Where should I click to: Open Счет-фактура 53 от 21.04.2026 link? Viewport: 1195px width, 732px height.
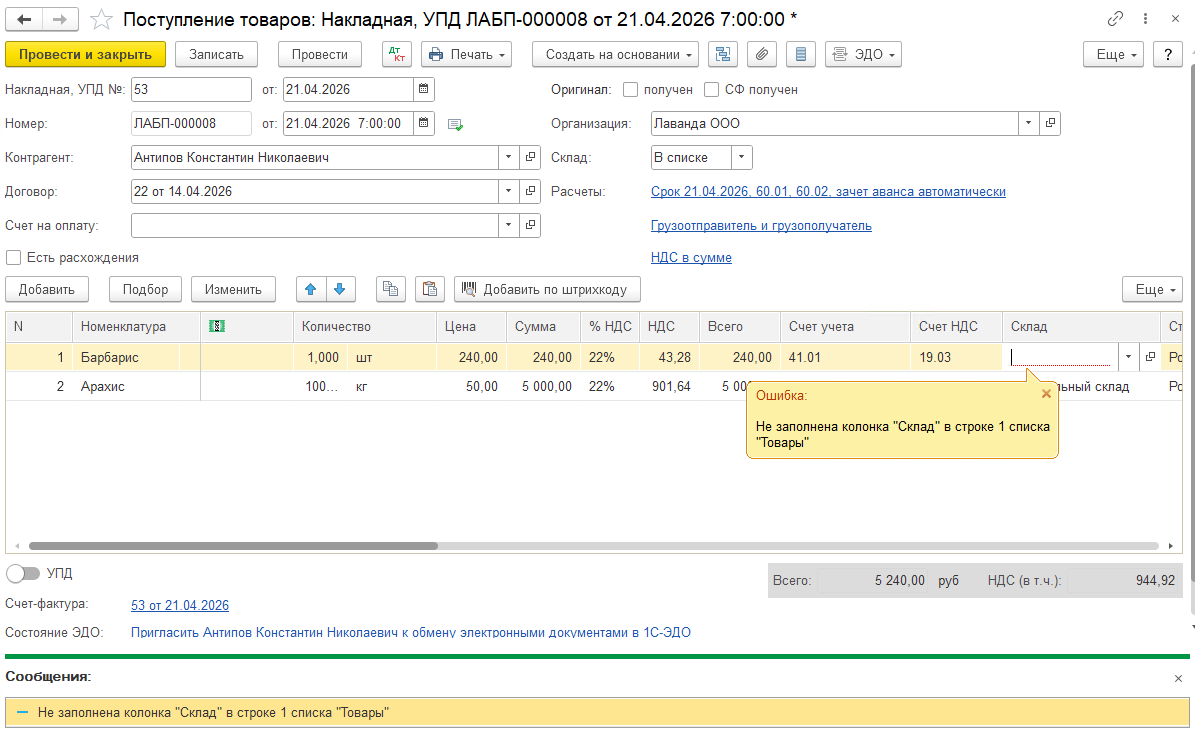click(180, 605)
